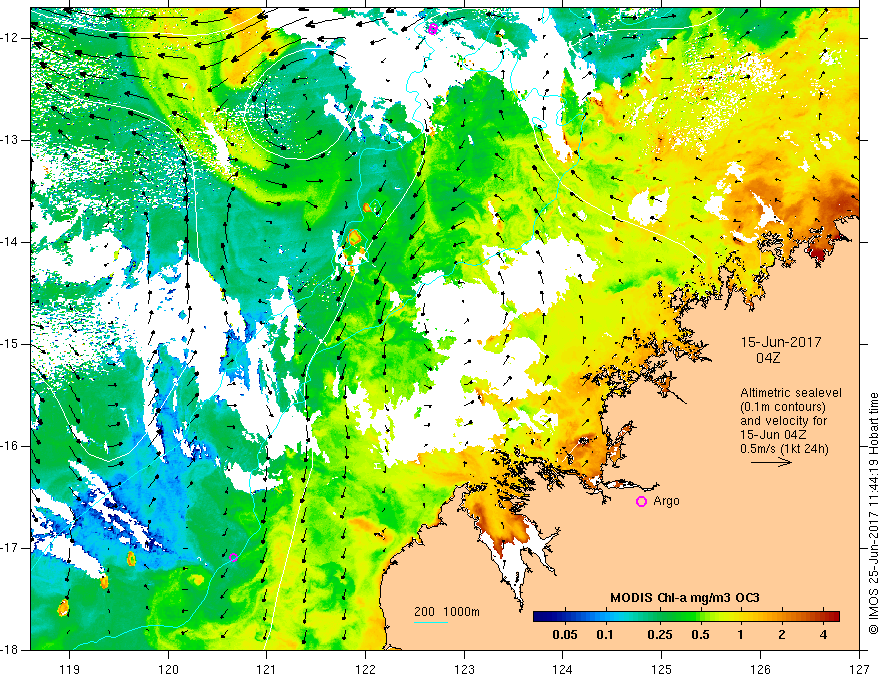
Task: Click the '15-Jun 04Z' caption line
Action: click(x=774, y=435)
